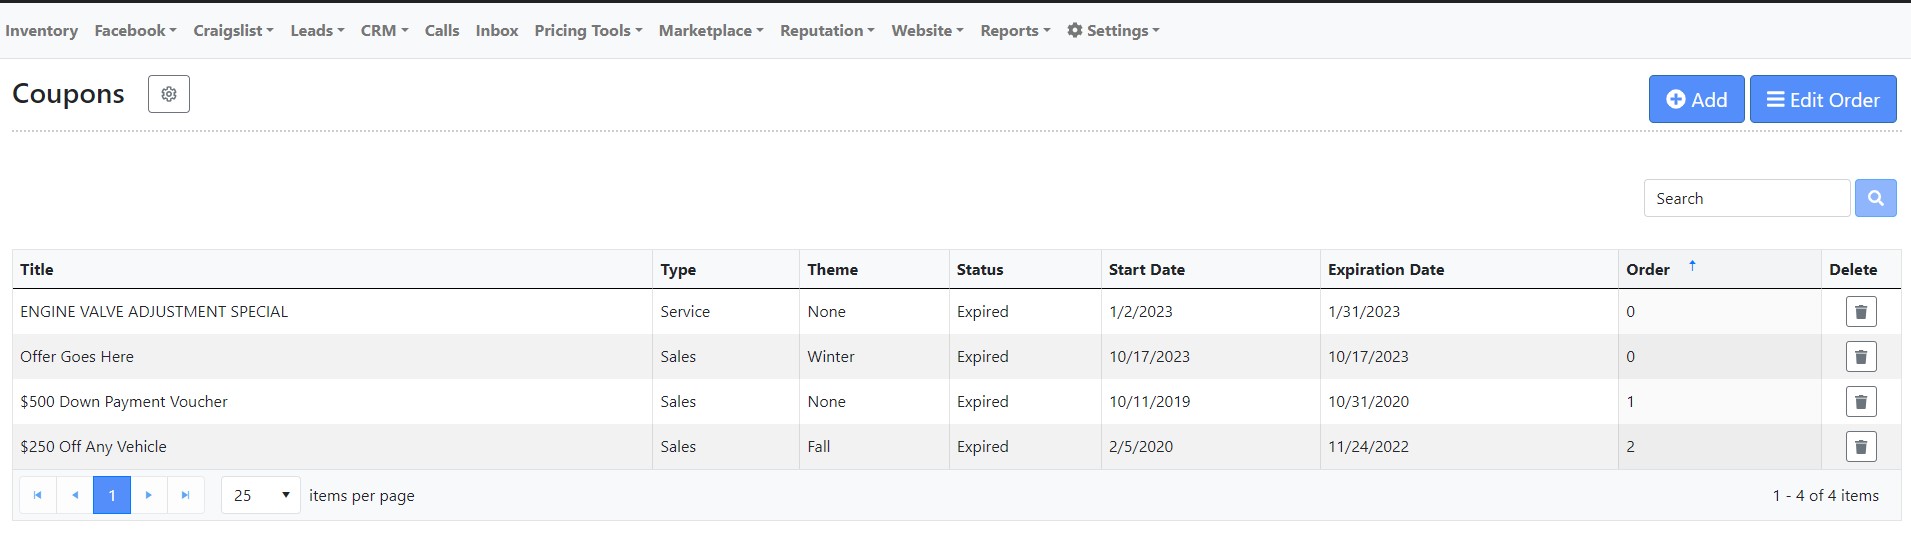
Task: Open the Settings dropdown menu
Action: (x=1113, y=30)
